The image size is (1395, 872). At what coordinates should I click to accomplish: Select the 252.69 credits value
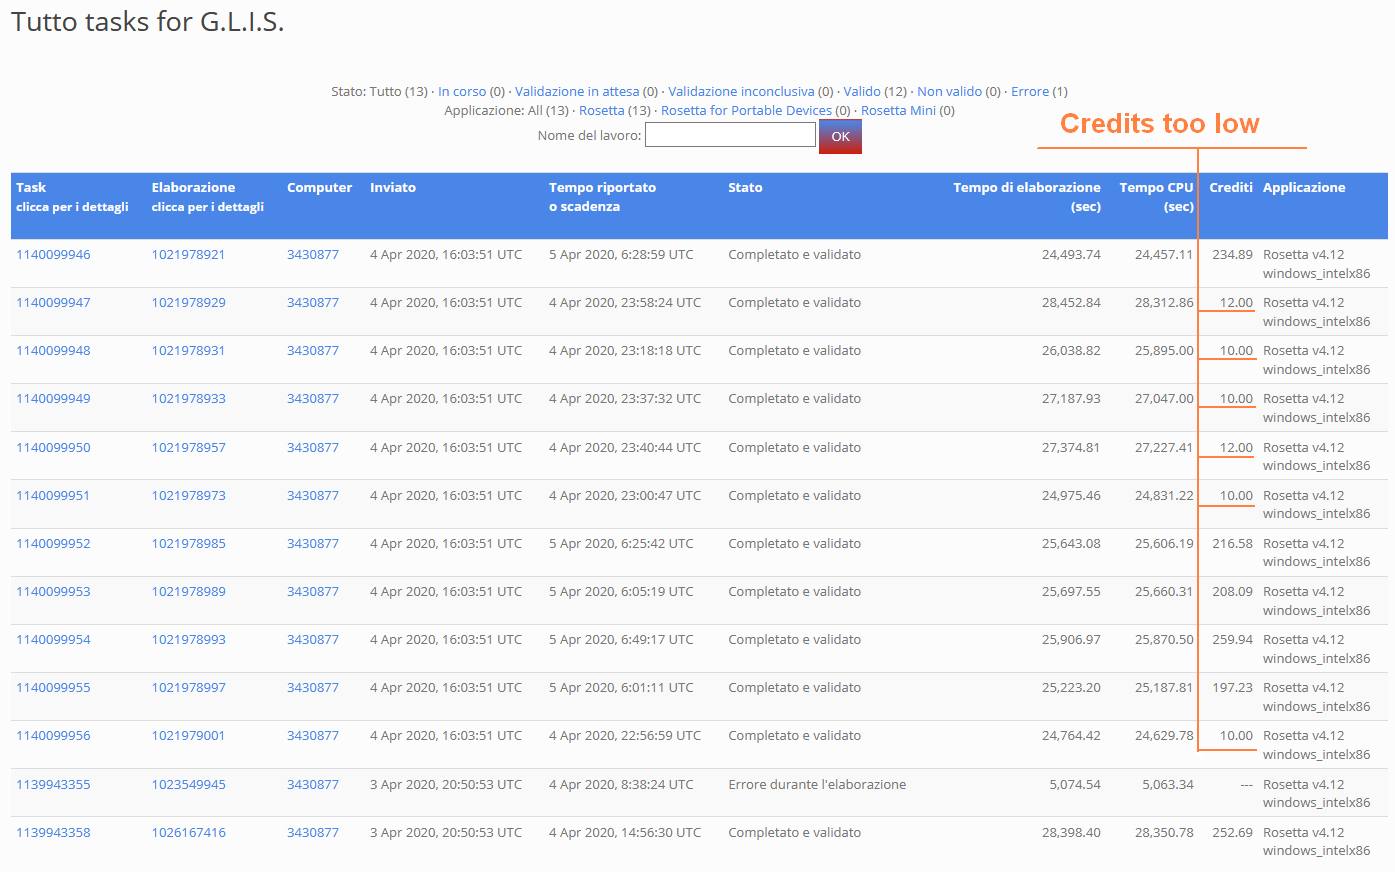pyautogui.click(x=1232, y=832)
